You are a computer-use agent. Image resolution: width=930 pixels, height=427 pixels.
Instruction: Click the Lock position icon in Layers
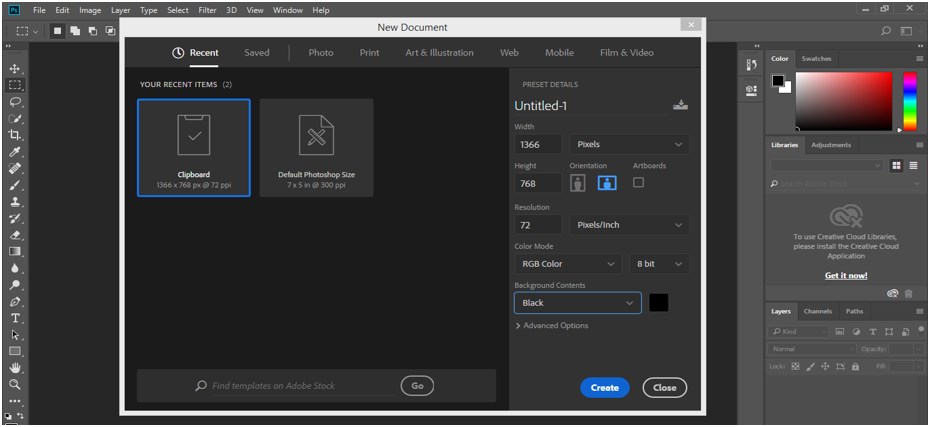[x=825, y=367]
